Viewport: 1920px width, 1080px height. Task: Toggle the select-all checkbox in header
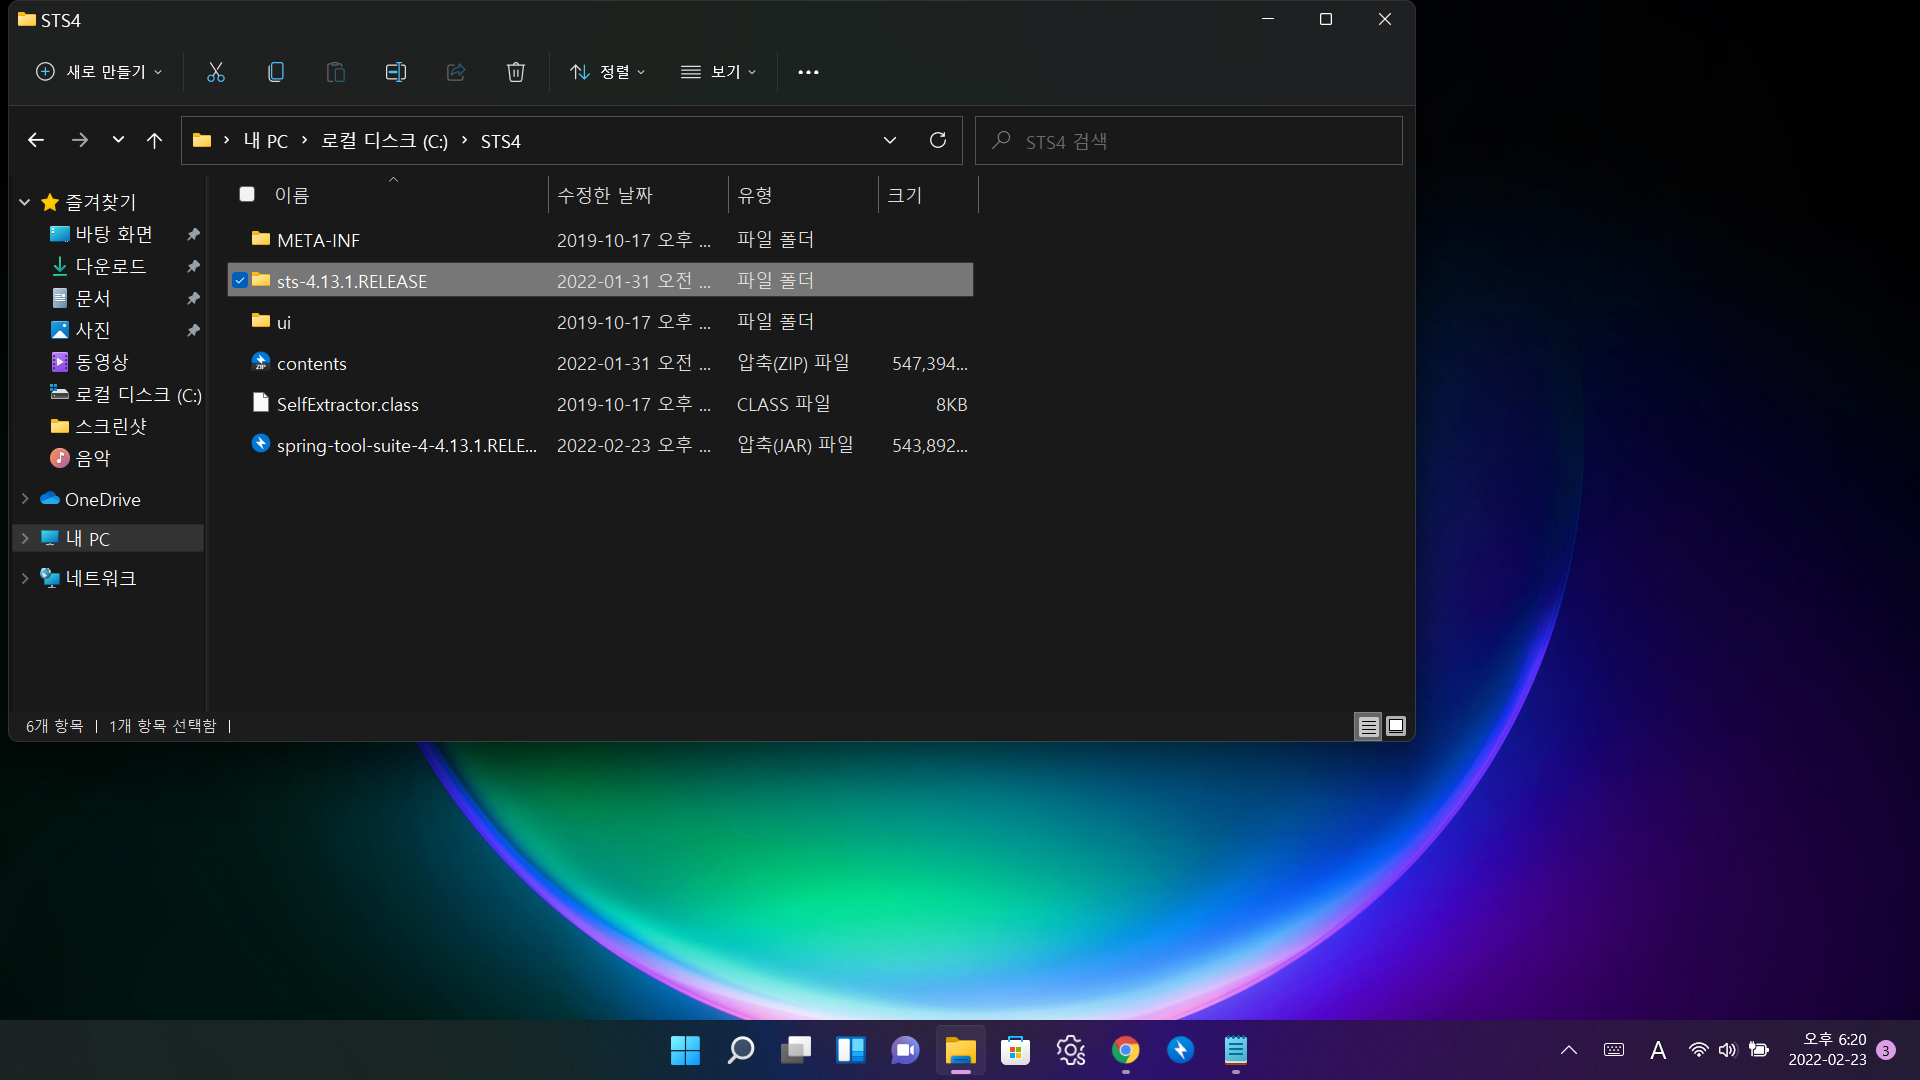[247, 194]
